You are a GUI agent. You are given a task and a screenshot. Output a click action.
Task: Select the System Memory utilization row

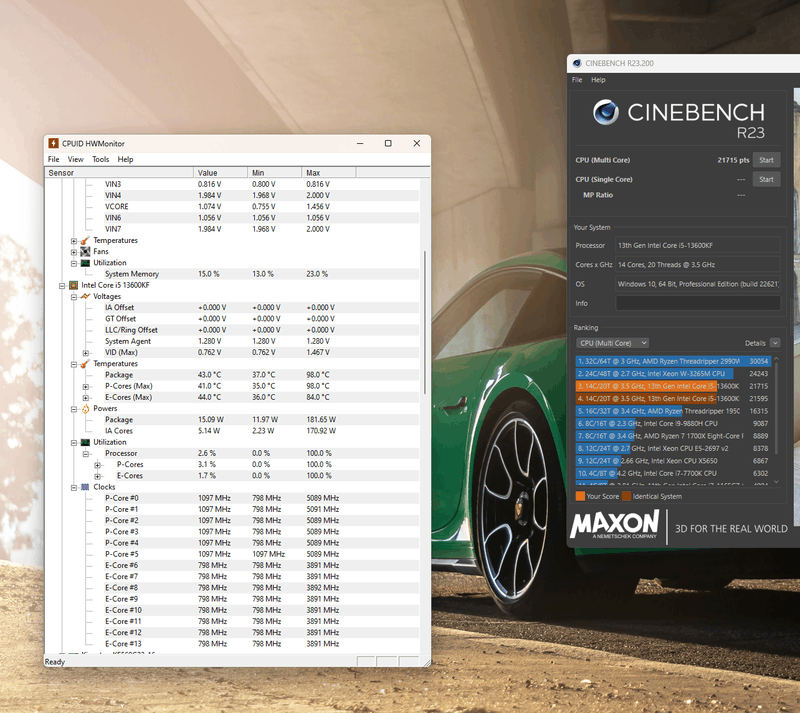coord(262,274)
